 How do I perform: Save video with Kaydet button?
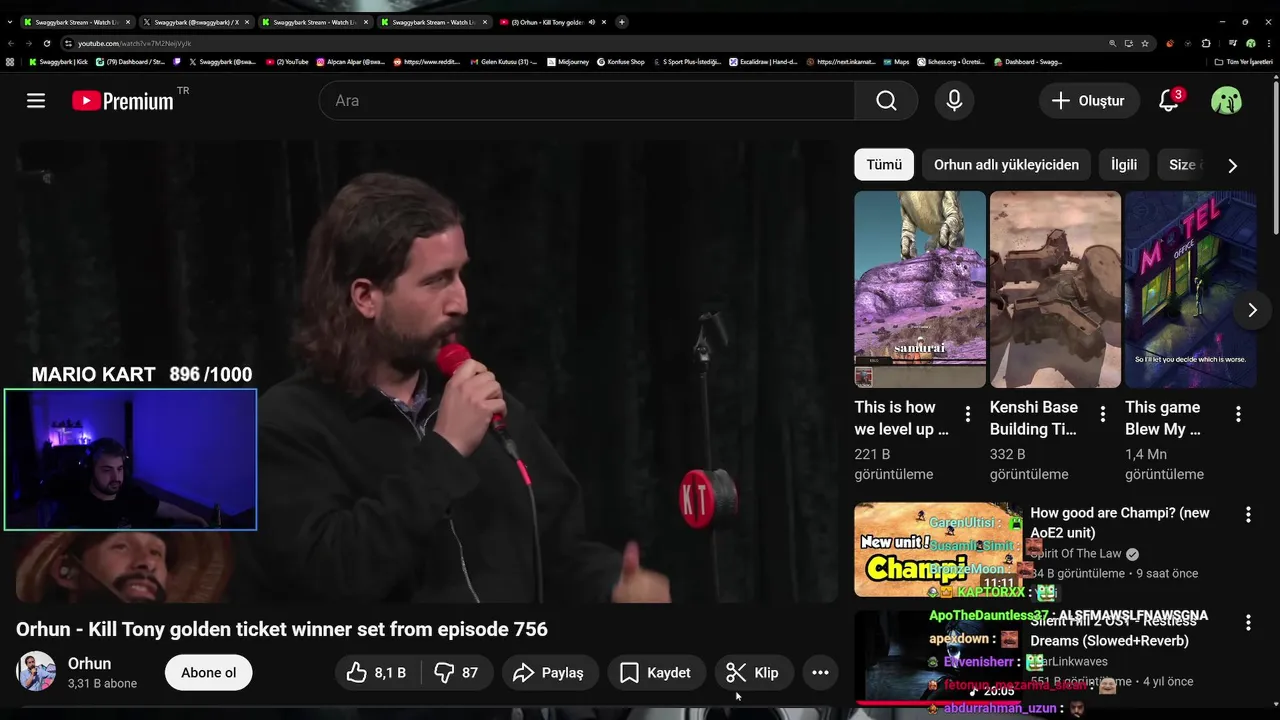pyautogui.click(x=656, y=673)
